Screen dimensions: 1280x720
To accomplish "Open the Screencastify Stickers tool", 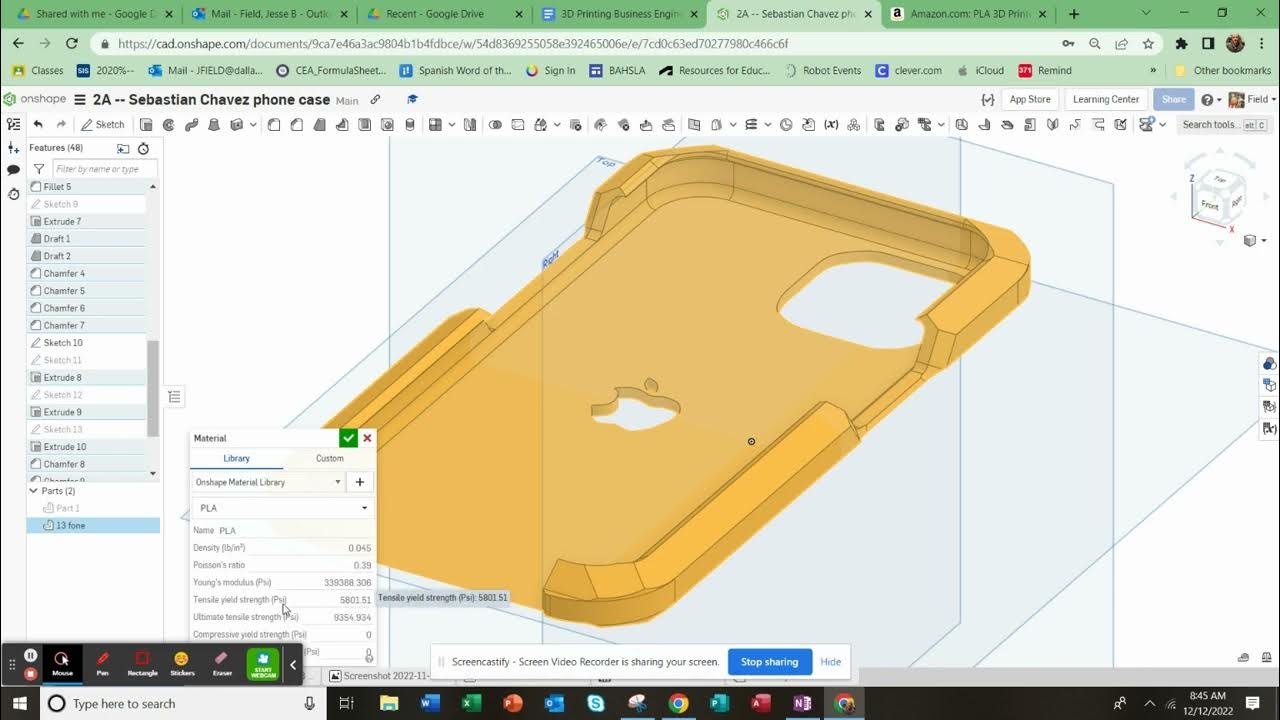I will coord(182,664).
